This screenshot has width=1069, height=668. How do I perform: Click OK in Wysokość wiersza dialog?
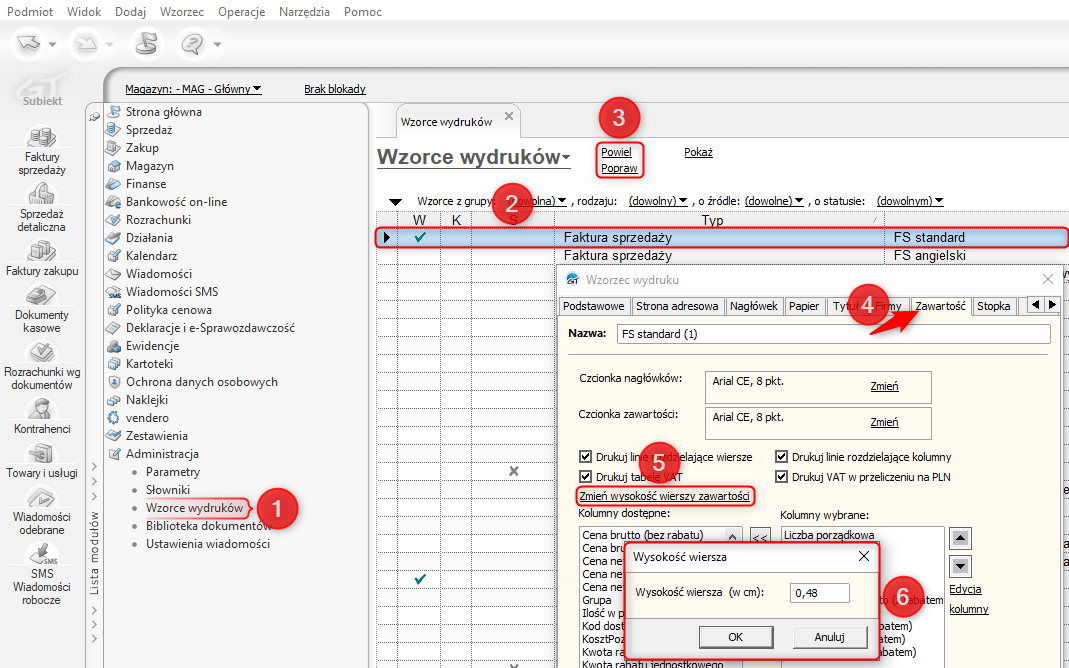736,637
